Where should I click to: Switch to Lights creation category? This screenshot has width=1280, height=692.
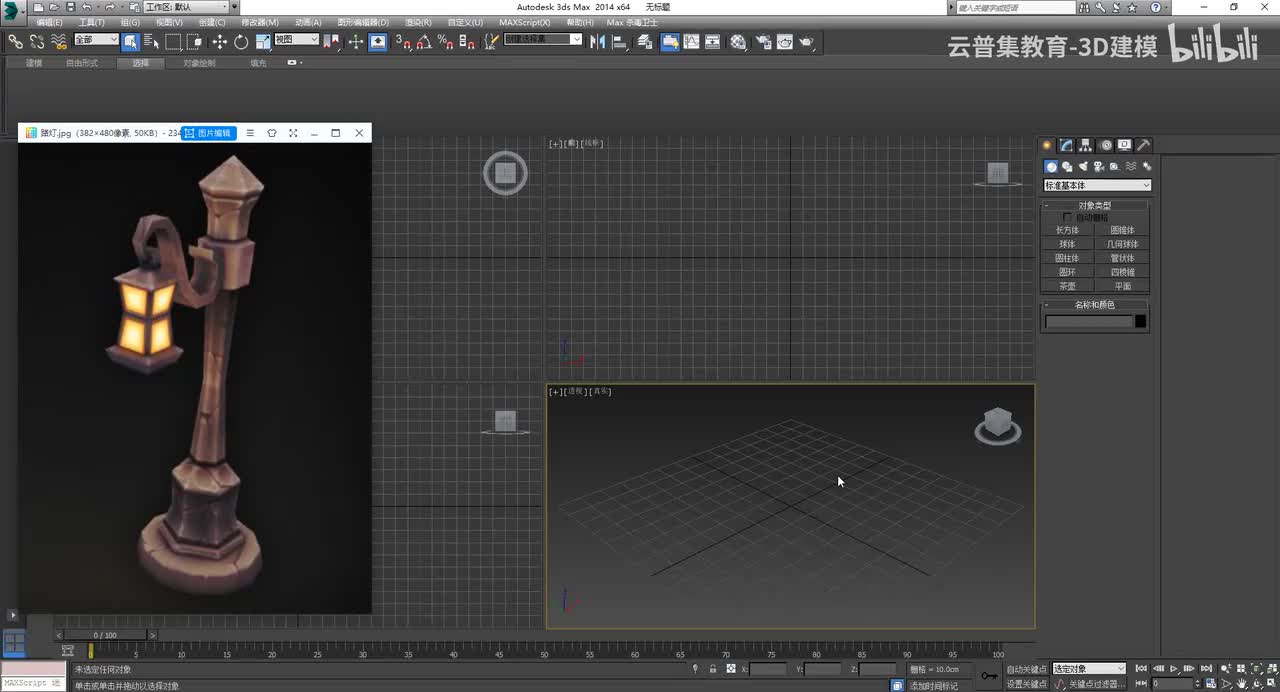click(1083, 167)
